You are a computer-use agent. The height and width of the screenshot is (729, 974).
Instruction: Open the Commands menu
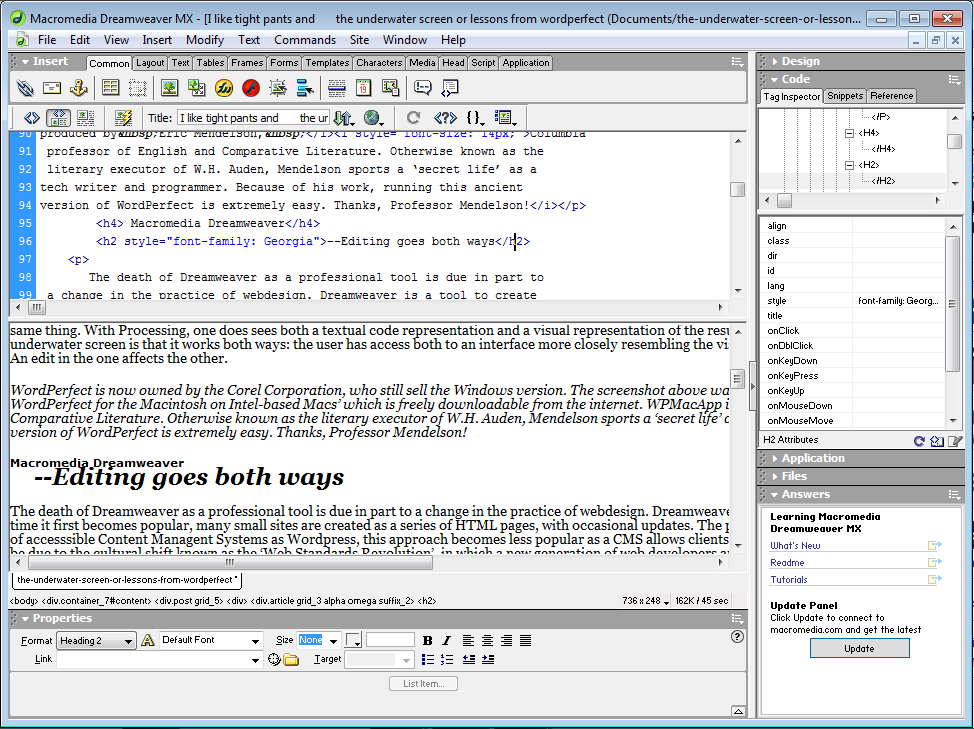point(304,40)
